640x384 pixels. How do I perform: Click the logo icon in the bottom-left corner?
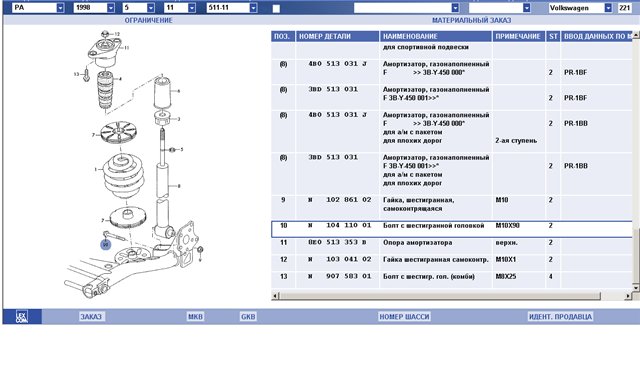click(22, 317)
